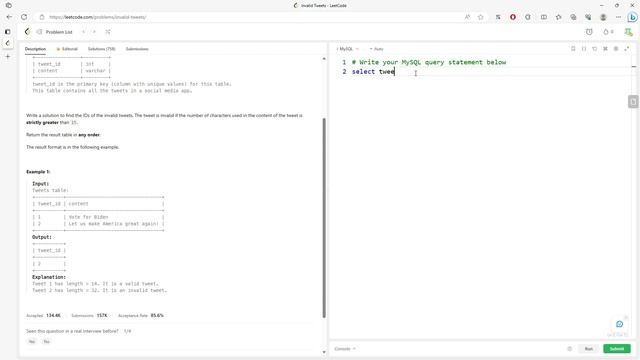Click the editor bookmark icon
The image size is (640, 360).
click(x=573, y=49)
